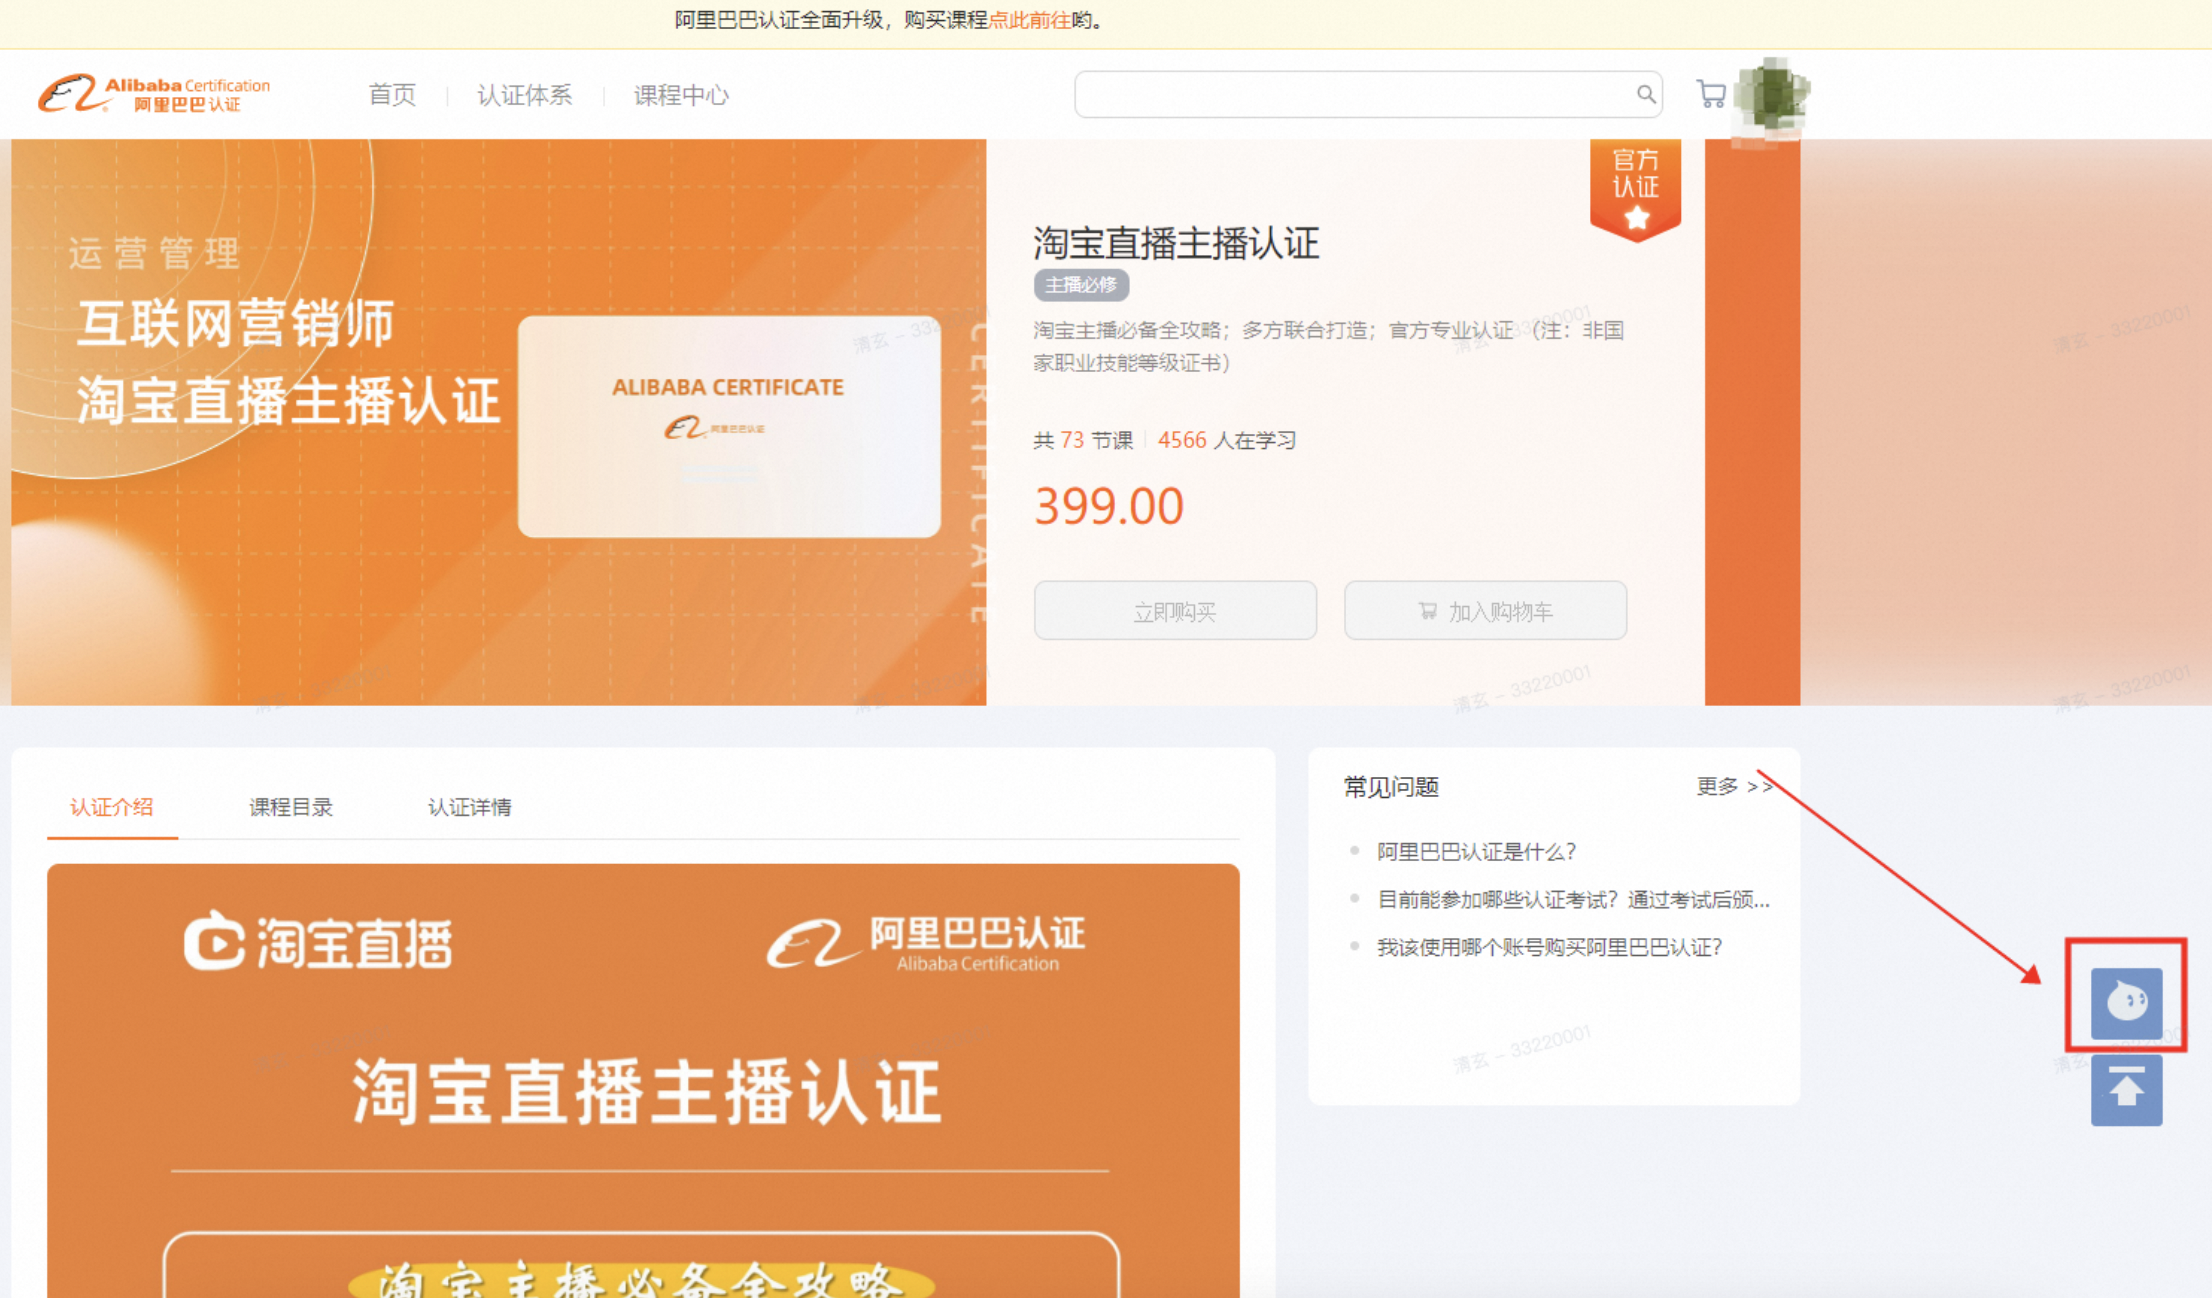
Task: Click the course title 淘宝直播主播认证
Action: (x=1176, y=243)
